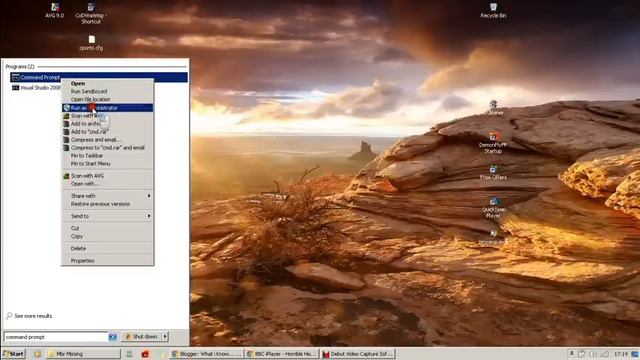Click the AVG 9.0 desktop icon
Viewport: 640px width, 360px height.
coord(54,11)
